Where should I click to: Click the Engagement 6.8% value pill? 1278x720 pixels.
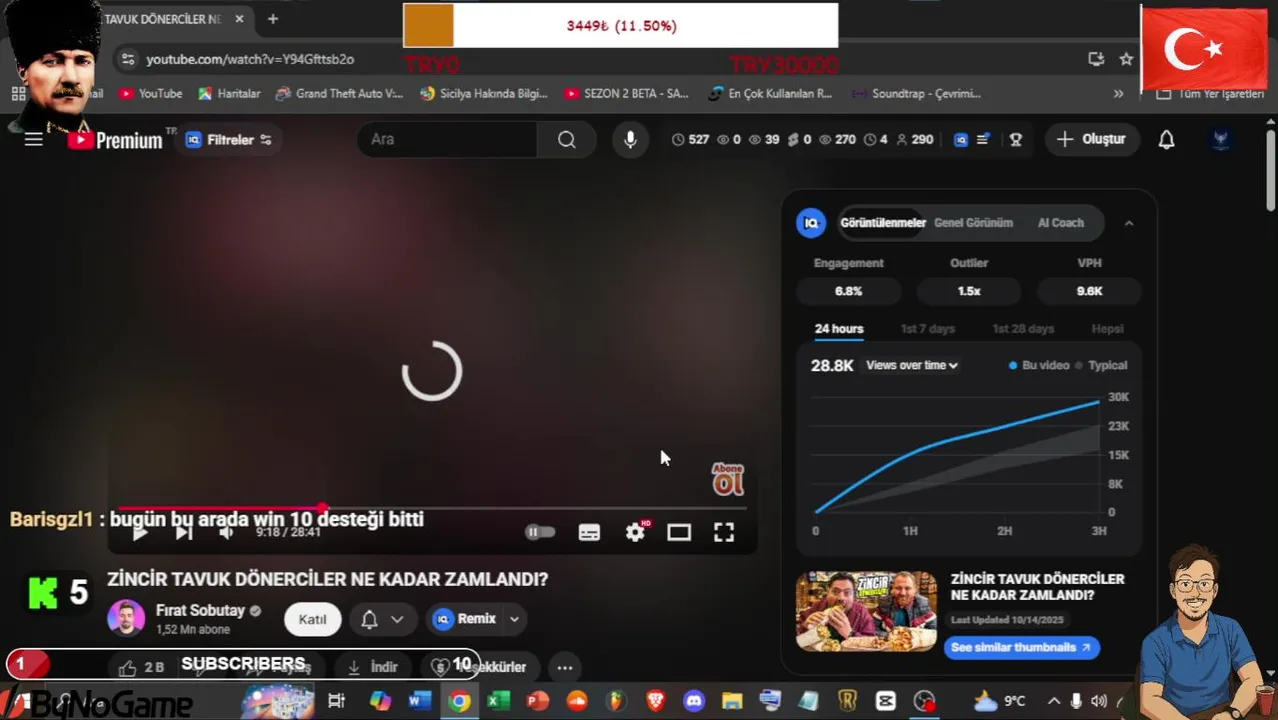click(x=848, y=291)
